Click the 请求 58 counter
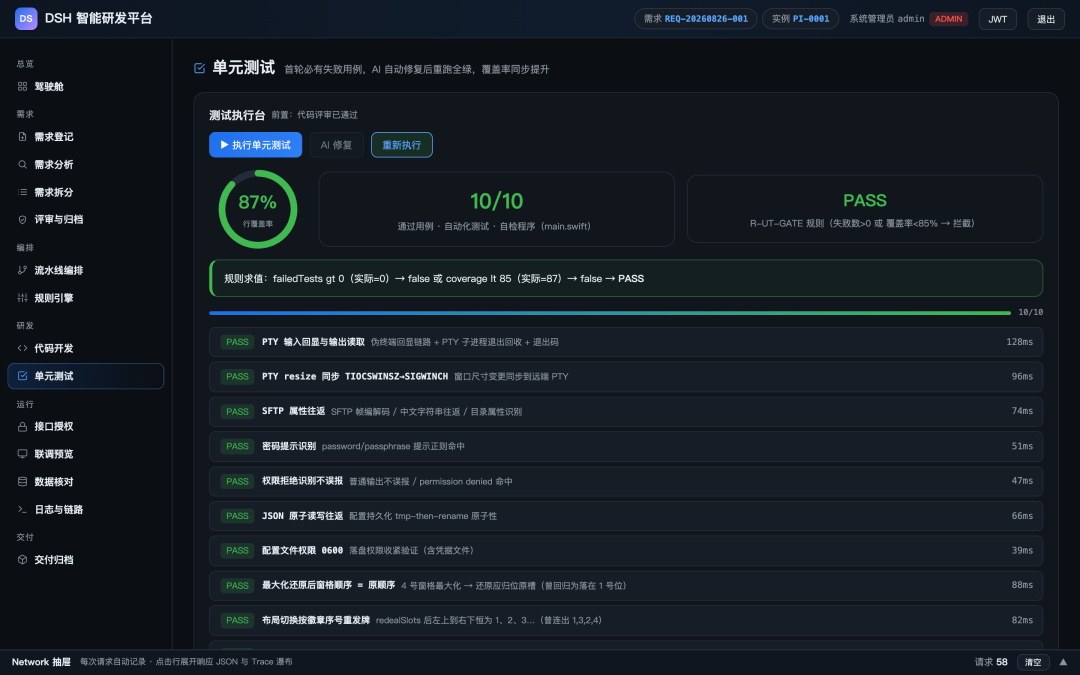This screenshot has width=1080, height=675. coord(991,662)
